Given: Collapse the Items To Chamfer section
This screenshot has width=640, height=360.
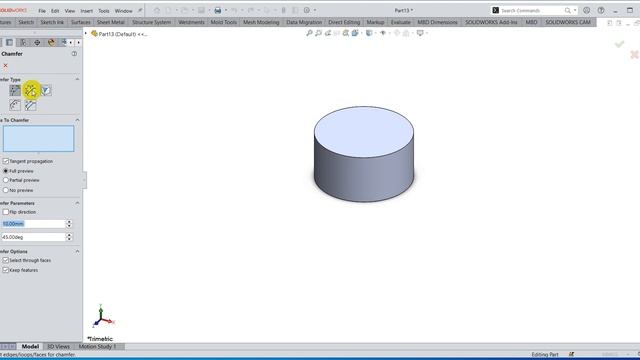Looking at the screenshot, I should click(77, 120).
